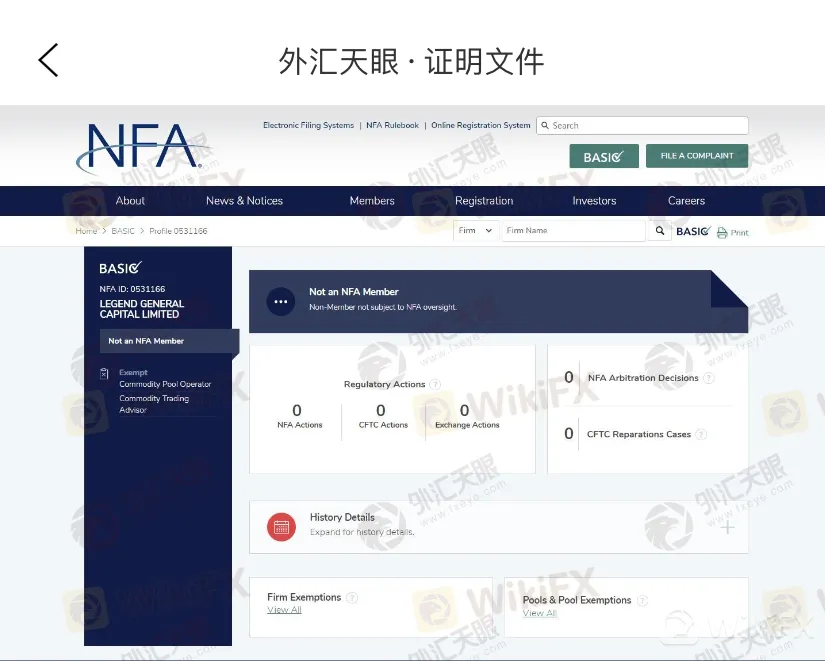Open help icon beside Firm Exemptions

[352, 597]
